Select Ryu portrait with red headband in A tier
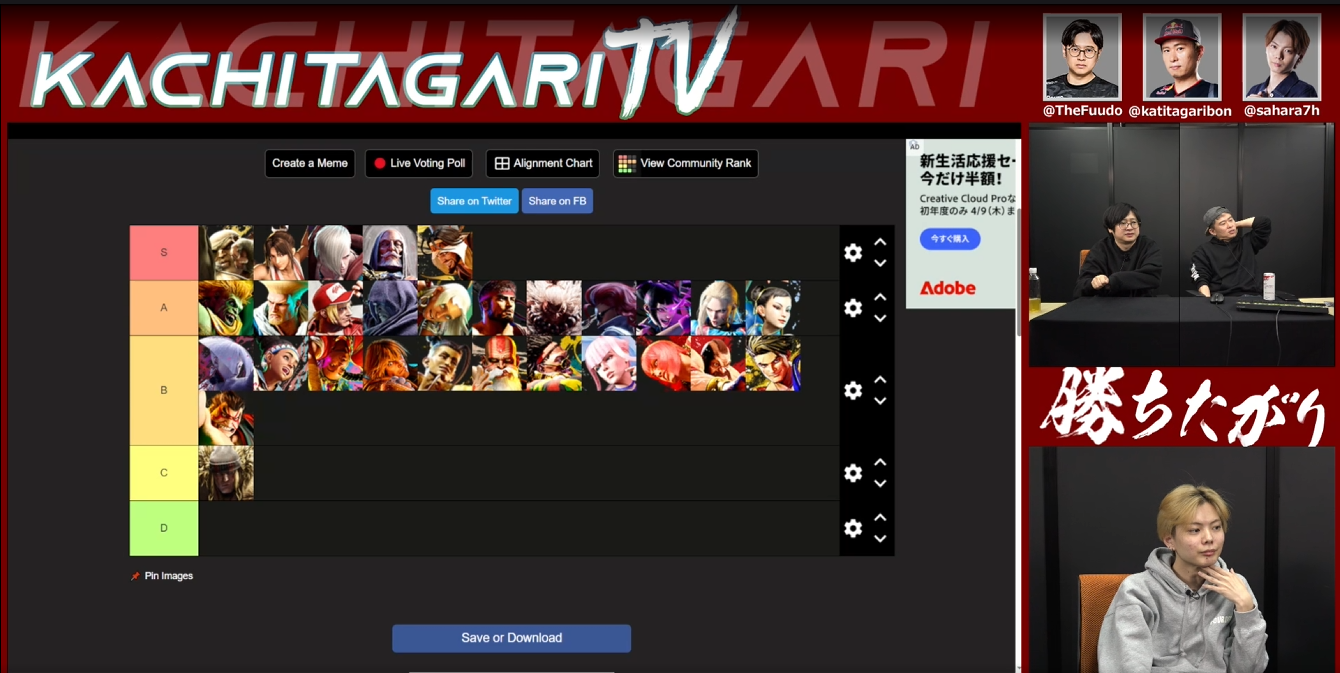The width and height of the screenshot is (1340, 673). tap(499, 308)
